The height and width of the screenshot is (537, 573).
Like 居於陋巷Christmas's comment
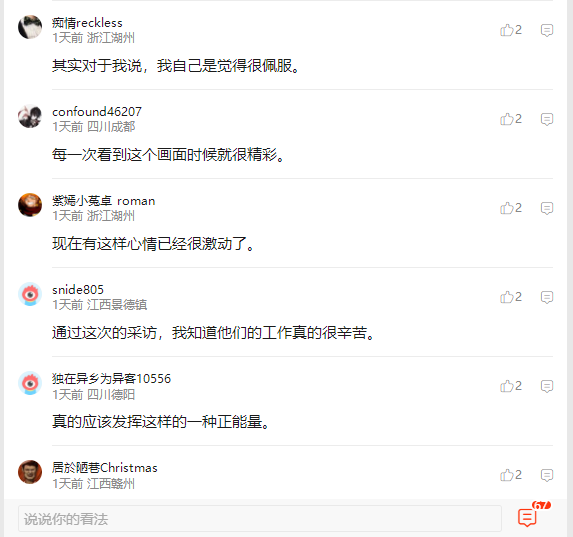point(511,475)
